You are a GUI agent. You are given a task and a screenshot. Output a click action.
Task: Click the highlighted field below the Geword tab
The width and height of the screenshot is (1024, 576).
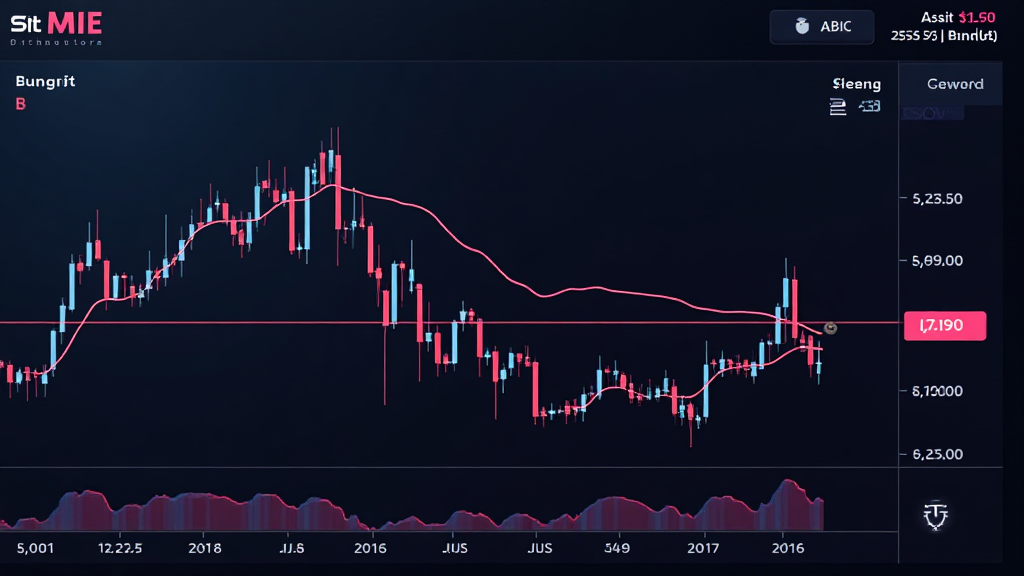click(x=932, y=112)
